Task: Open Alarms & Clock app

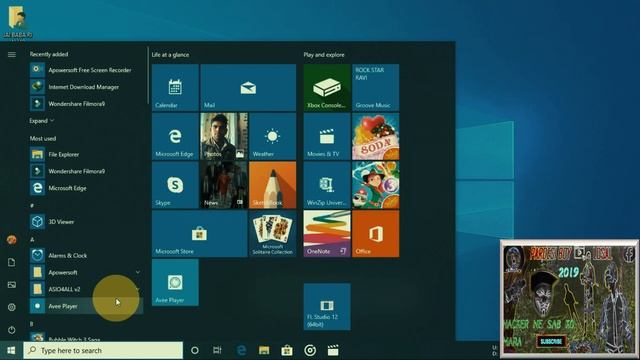Action: click(86, 255)
